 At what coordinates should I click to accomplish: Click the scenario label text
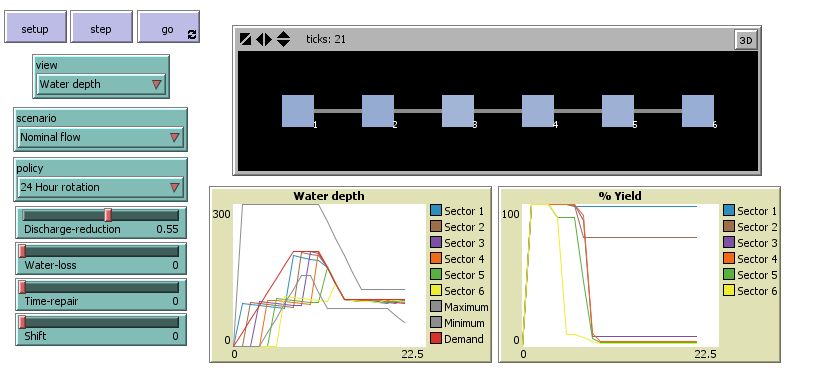click(36, 118)
